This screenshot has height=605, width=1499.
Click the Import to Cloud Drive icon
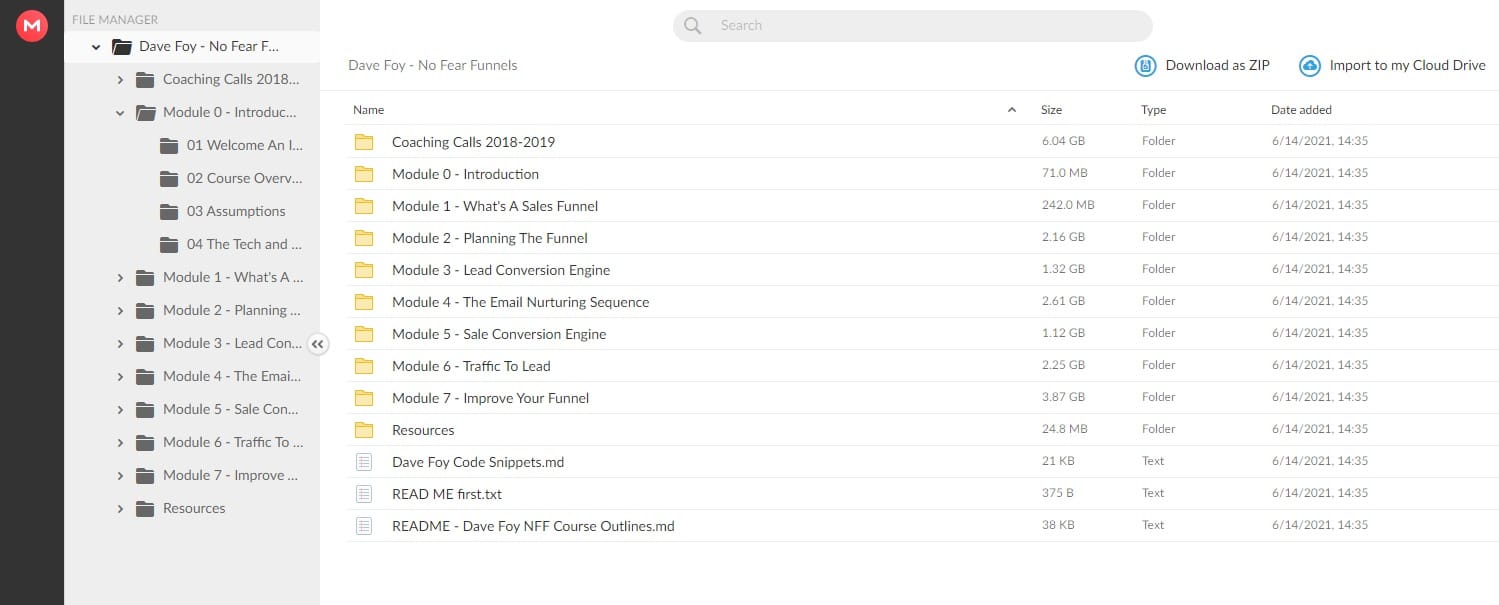1309,66
